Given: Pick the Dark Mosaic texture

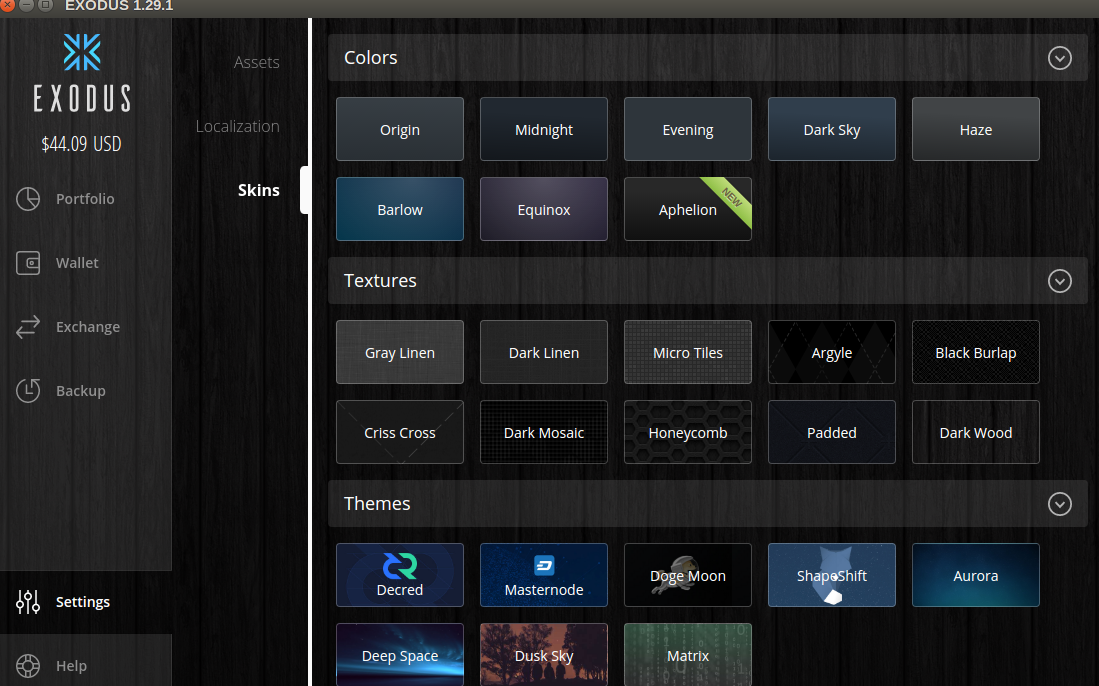Looking at the screenshot, I should tap(544, 432).
